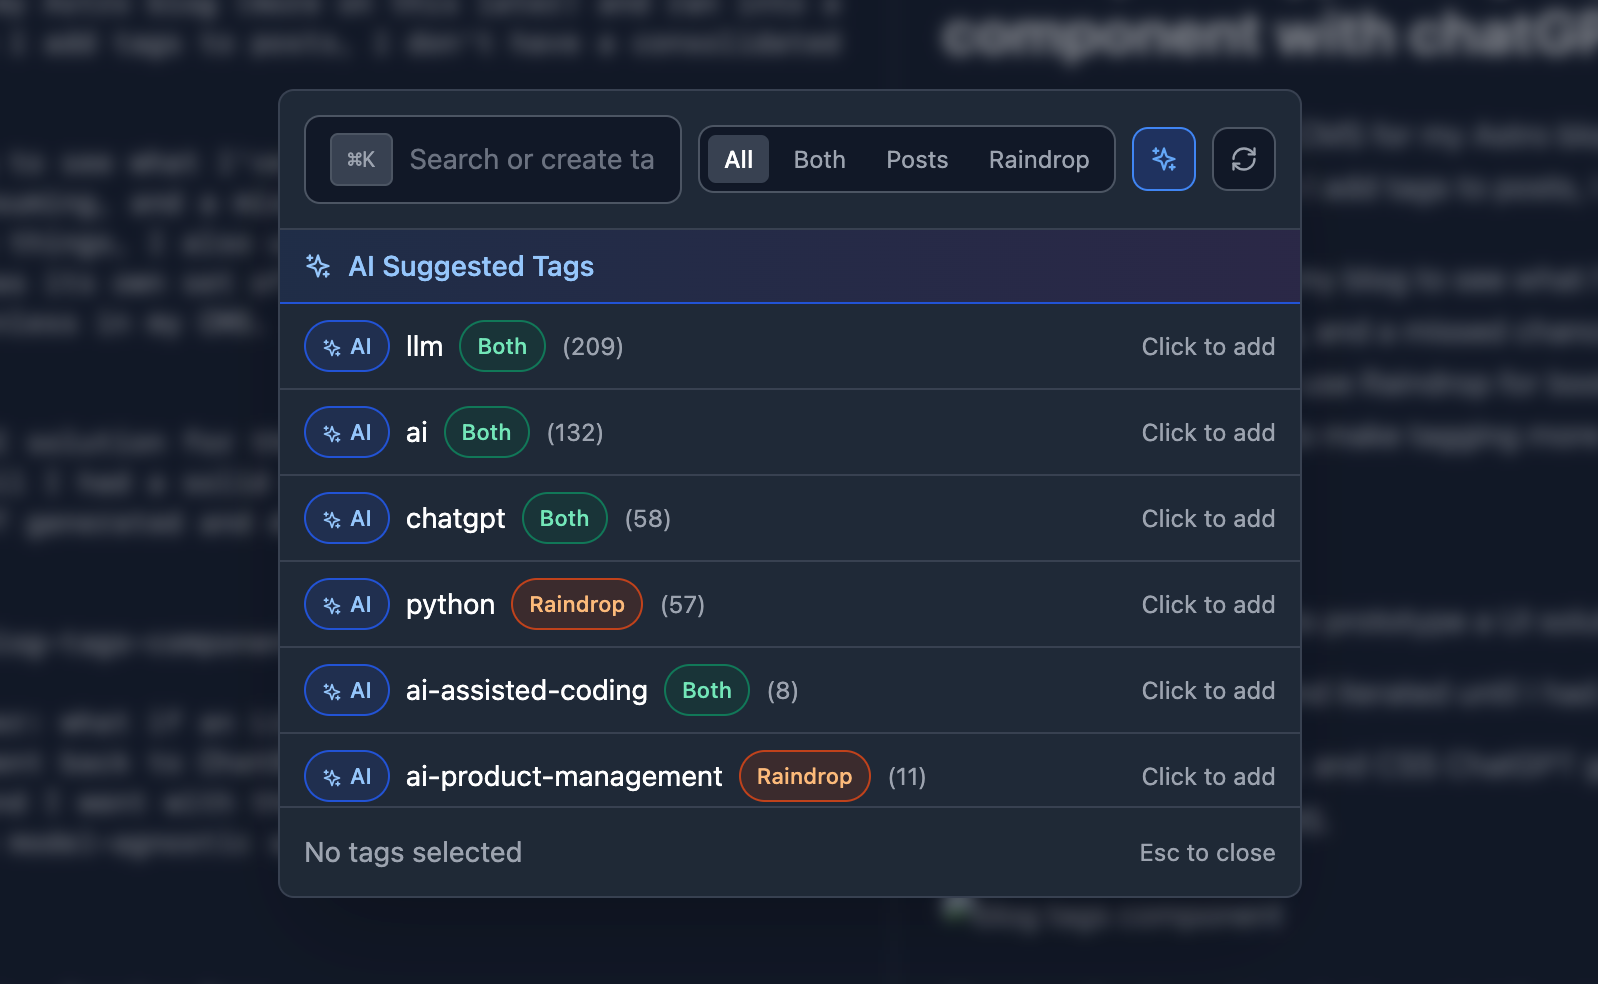Screen dimensions: 1598x984
Task: Click the (209) count on llm row
Action: point(593,346)
